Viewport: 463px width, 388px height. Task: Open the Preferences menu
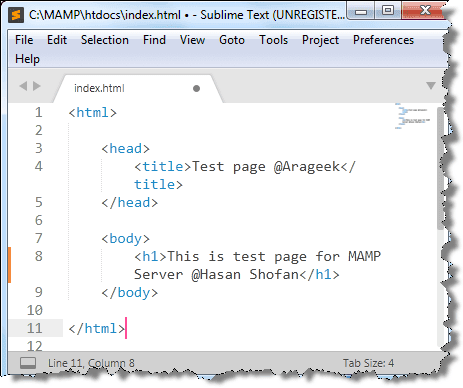(383, 40)
